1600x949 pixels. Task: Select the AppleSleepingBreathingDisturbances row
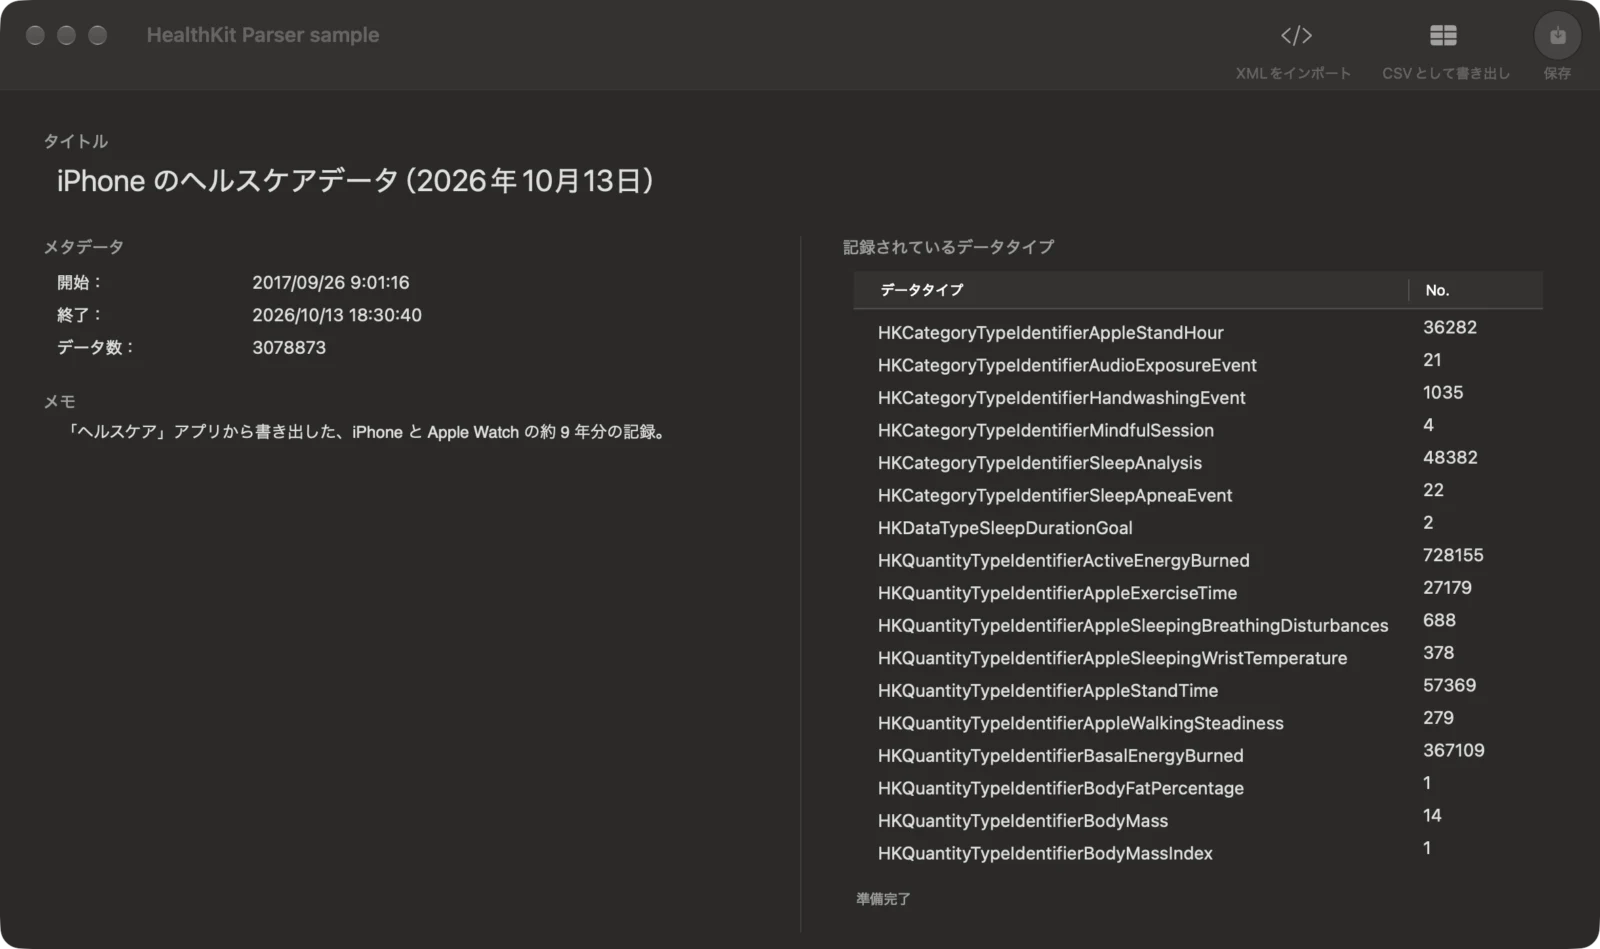1198,625
